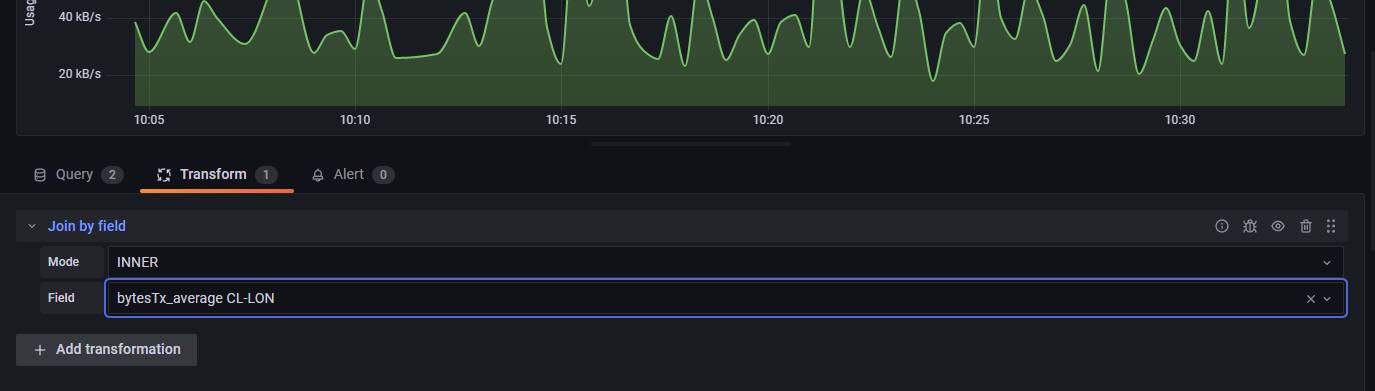This screenshot has width=1375, height=391.
Task: Open the Mode dropdown showing INNER
Action: (726, 262)
